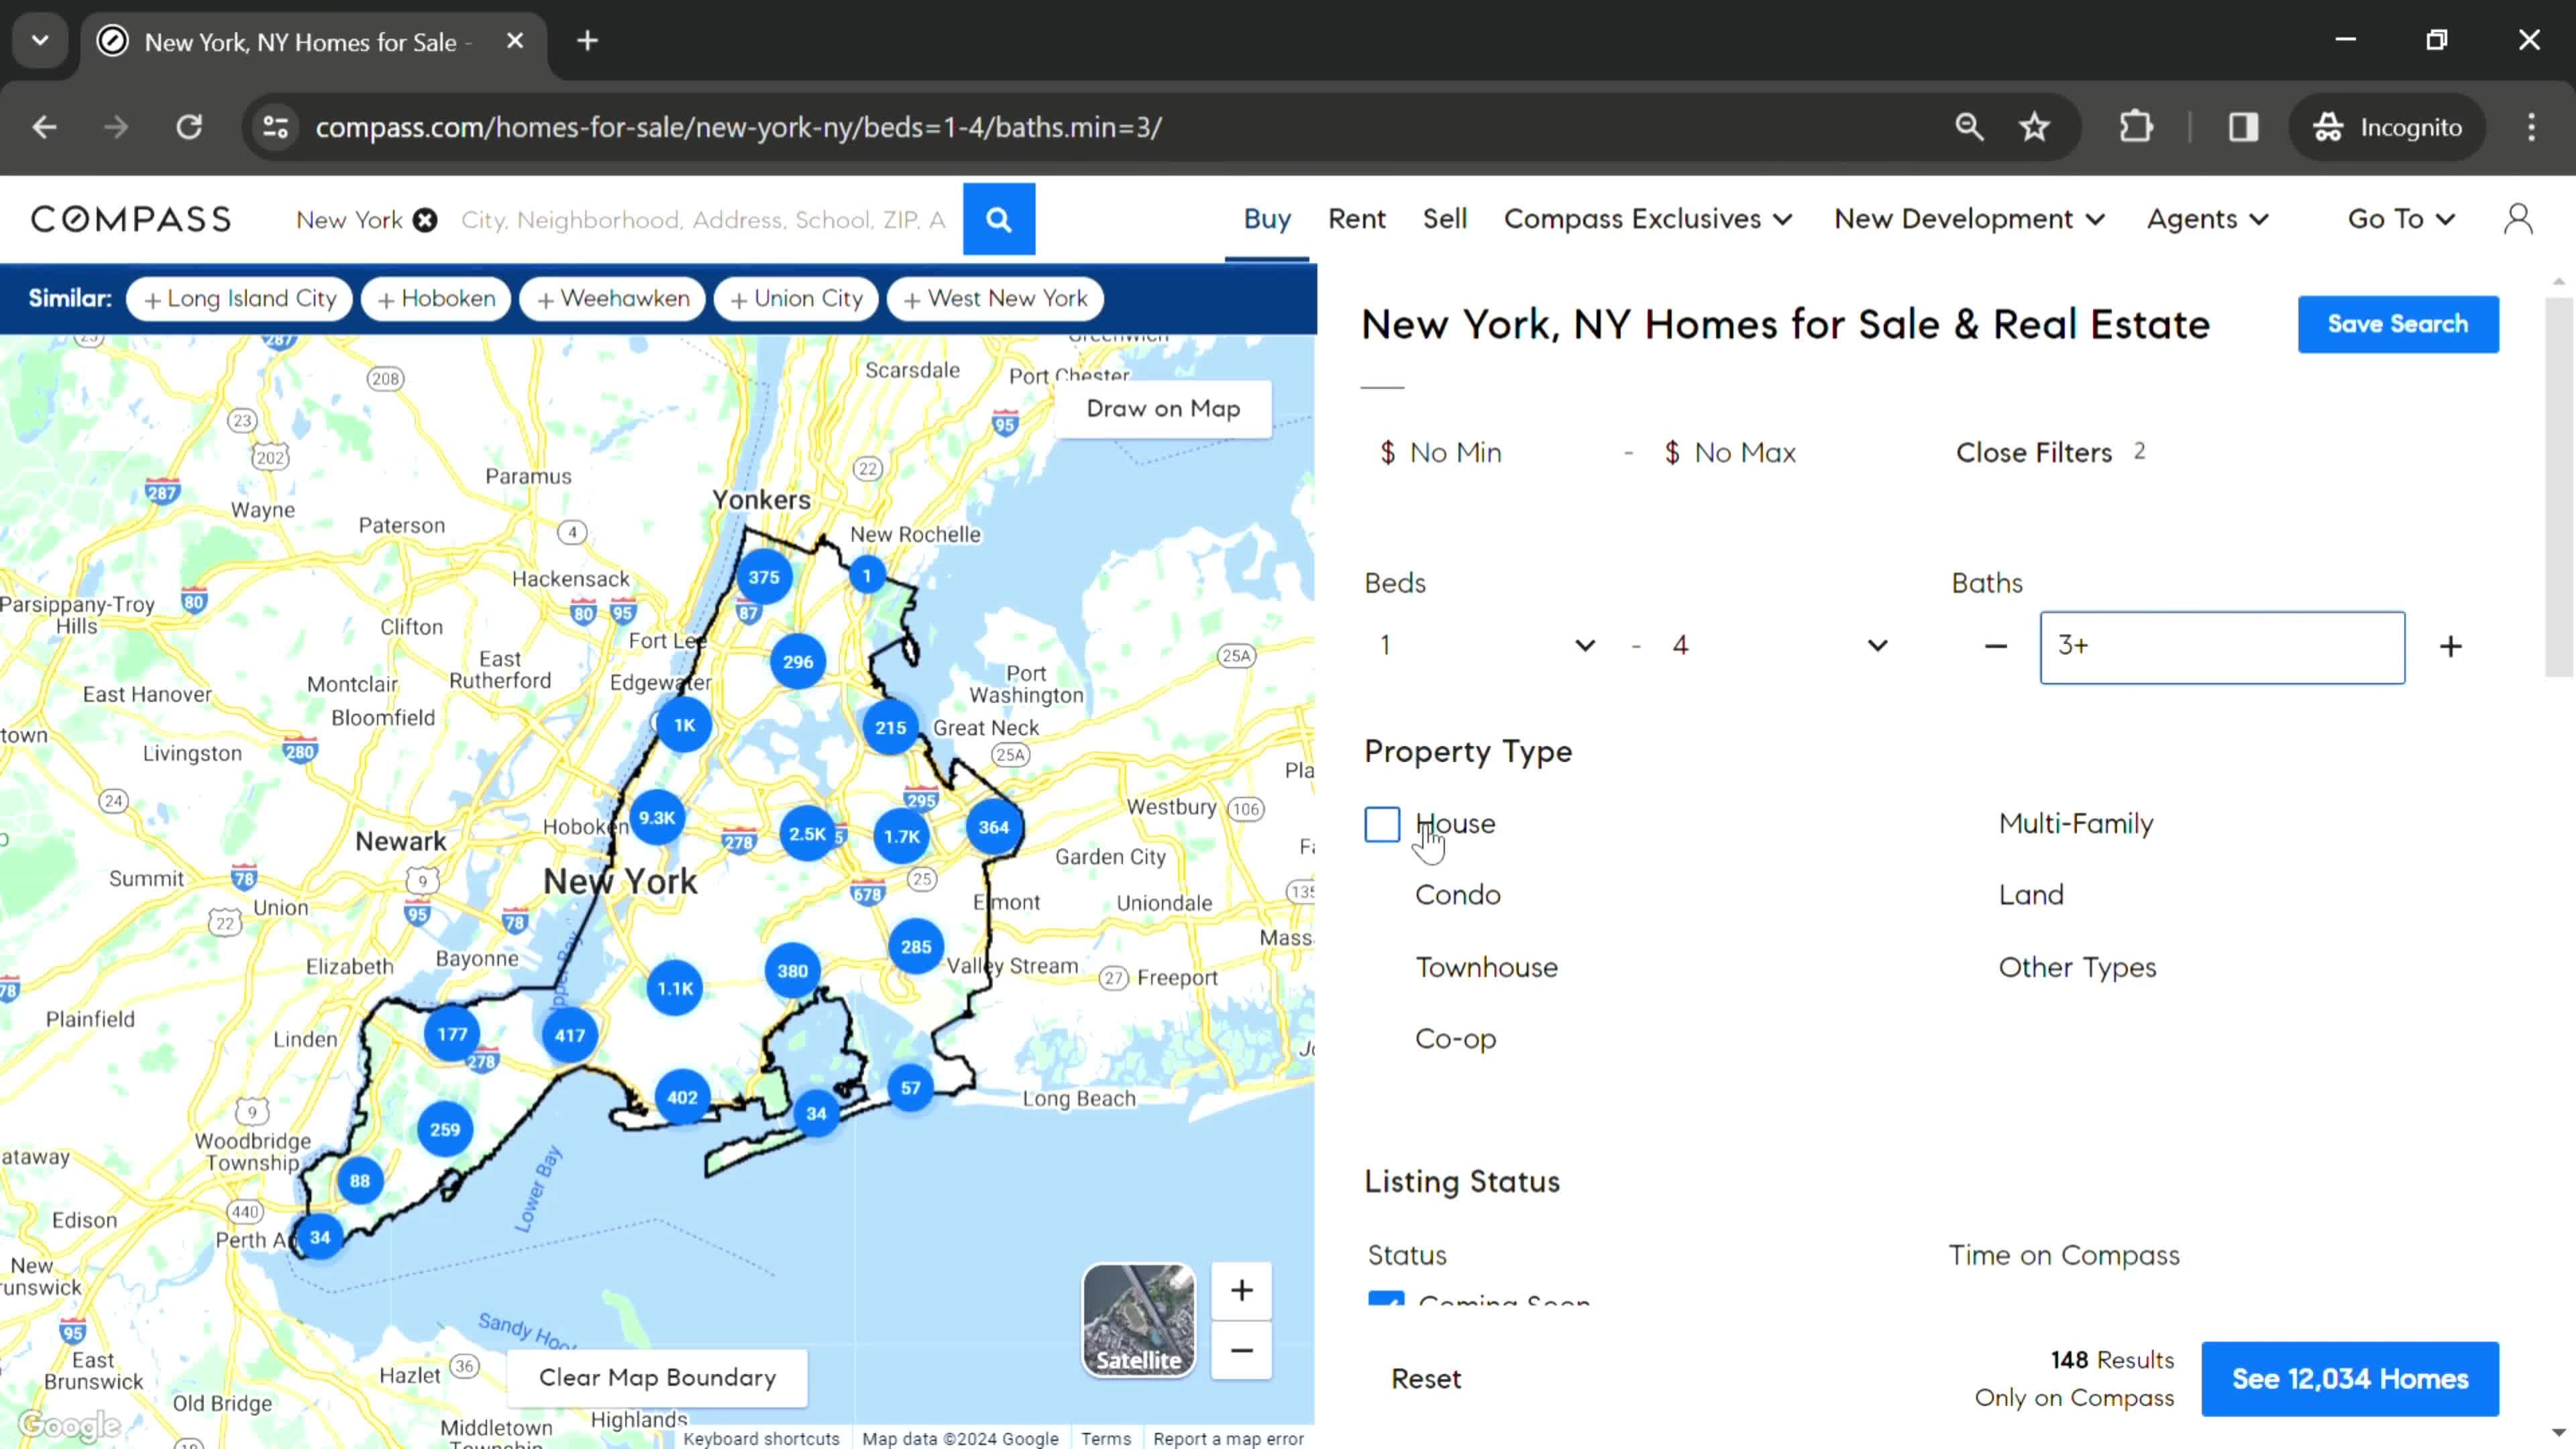Screen dimensions: 2576x1449
Task: Check the House property type
Action: pos(1382,825)
